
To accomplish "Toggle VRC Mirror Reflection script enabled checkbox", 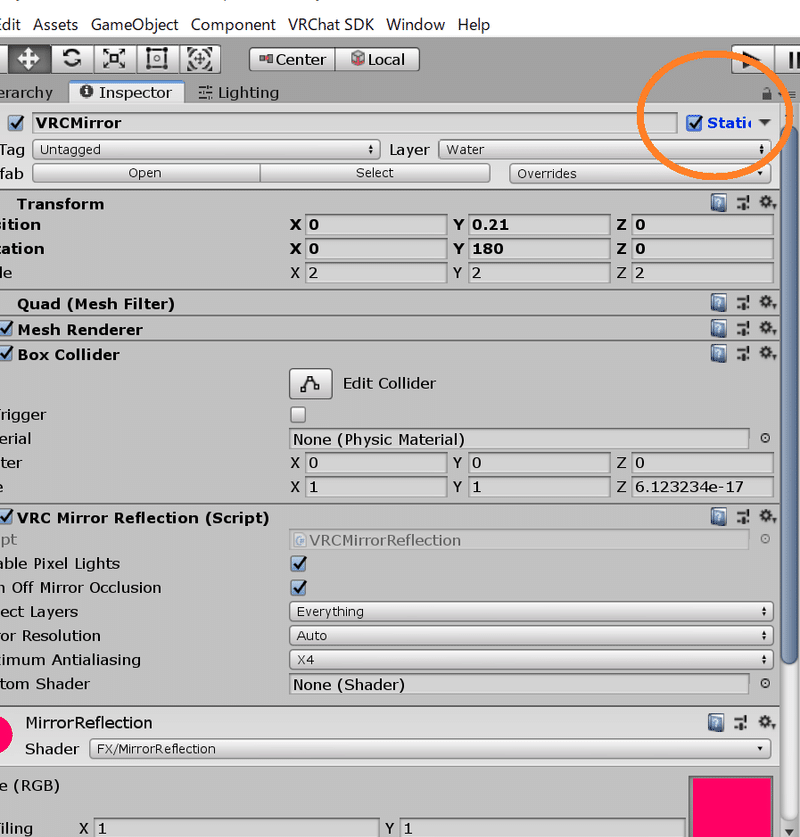I will [x=6, y=517].
